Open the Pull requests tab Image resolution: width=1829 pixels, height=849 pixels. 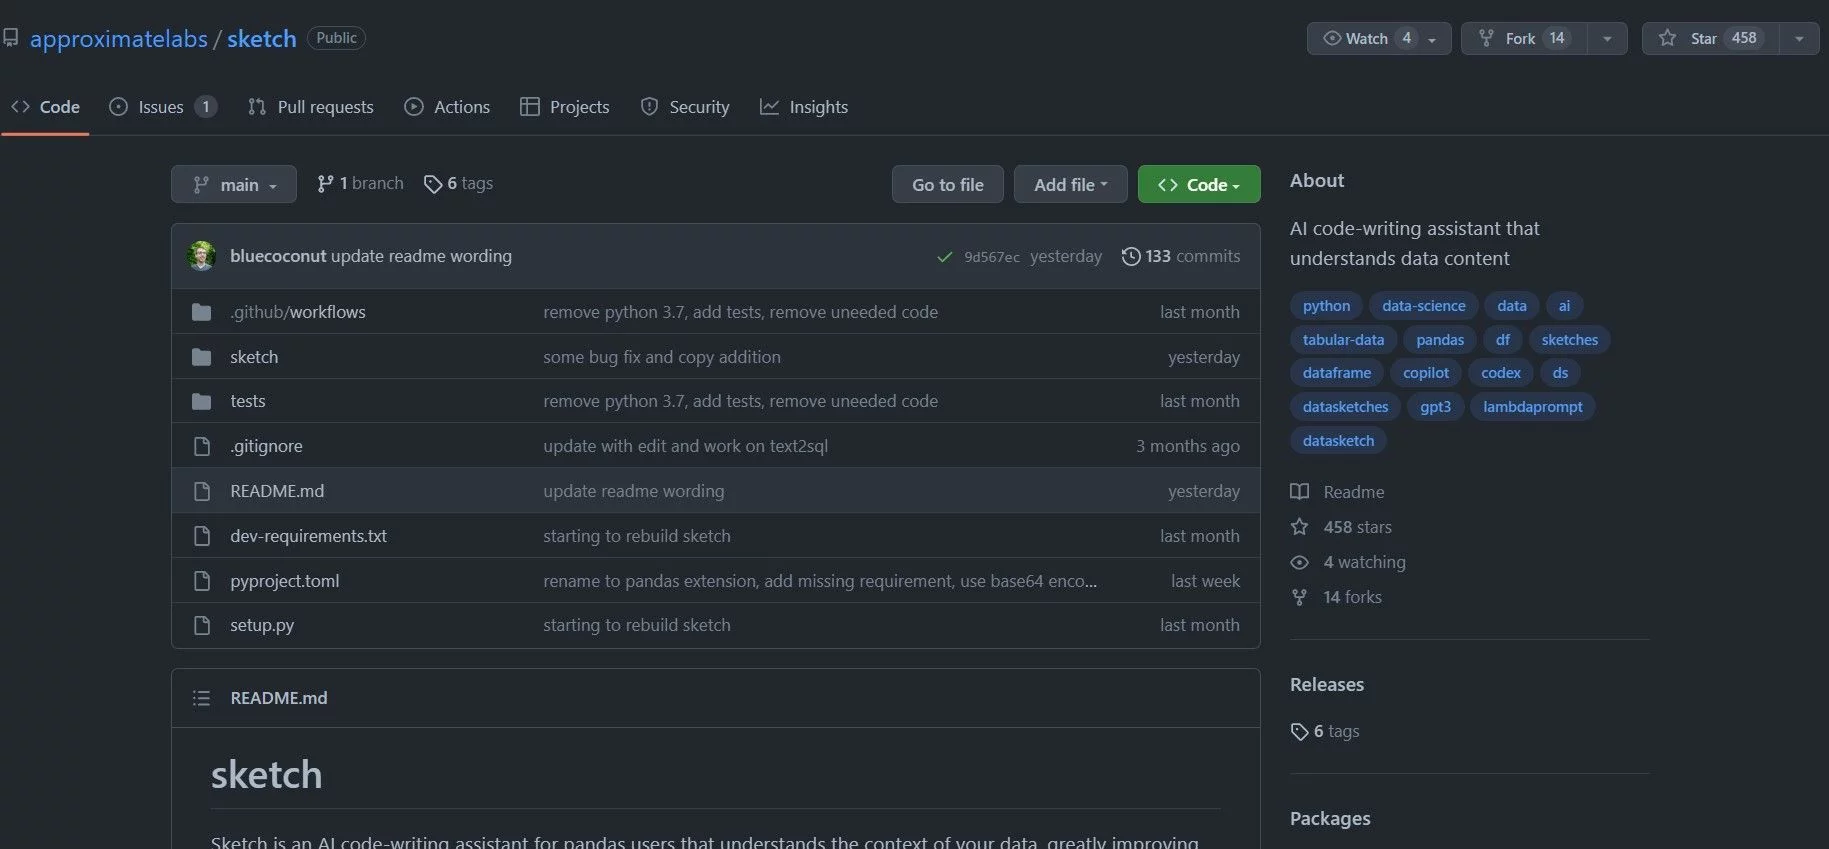311,107
